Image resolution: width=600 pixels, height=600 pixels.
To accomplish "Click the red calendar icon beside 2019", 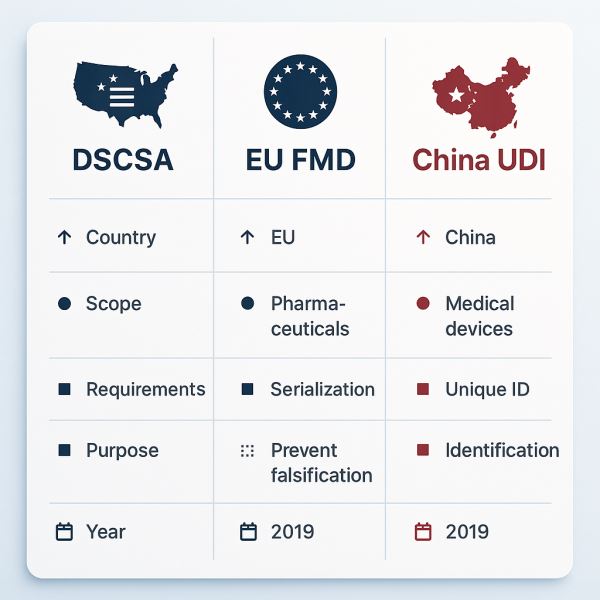I will (x=422, y=531).
